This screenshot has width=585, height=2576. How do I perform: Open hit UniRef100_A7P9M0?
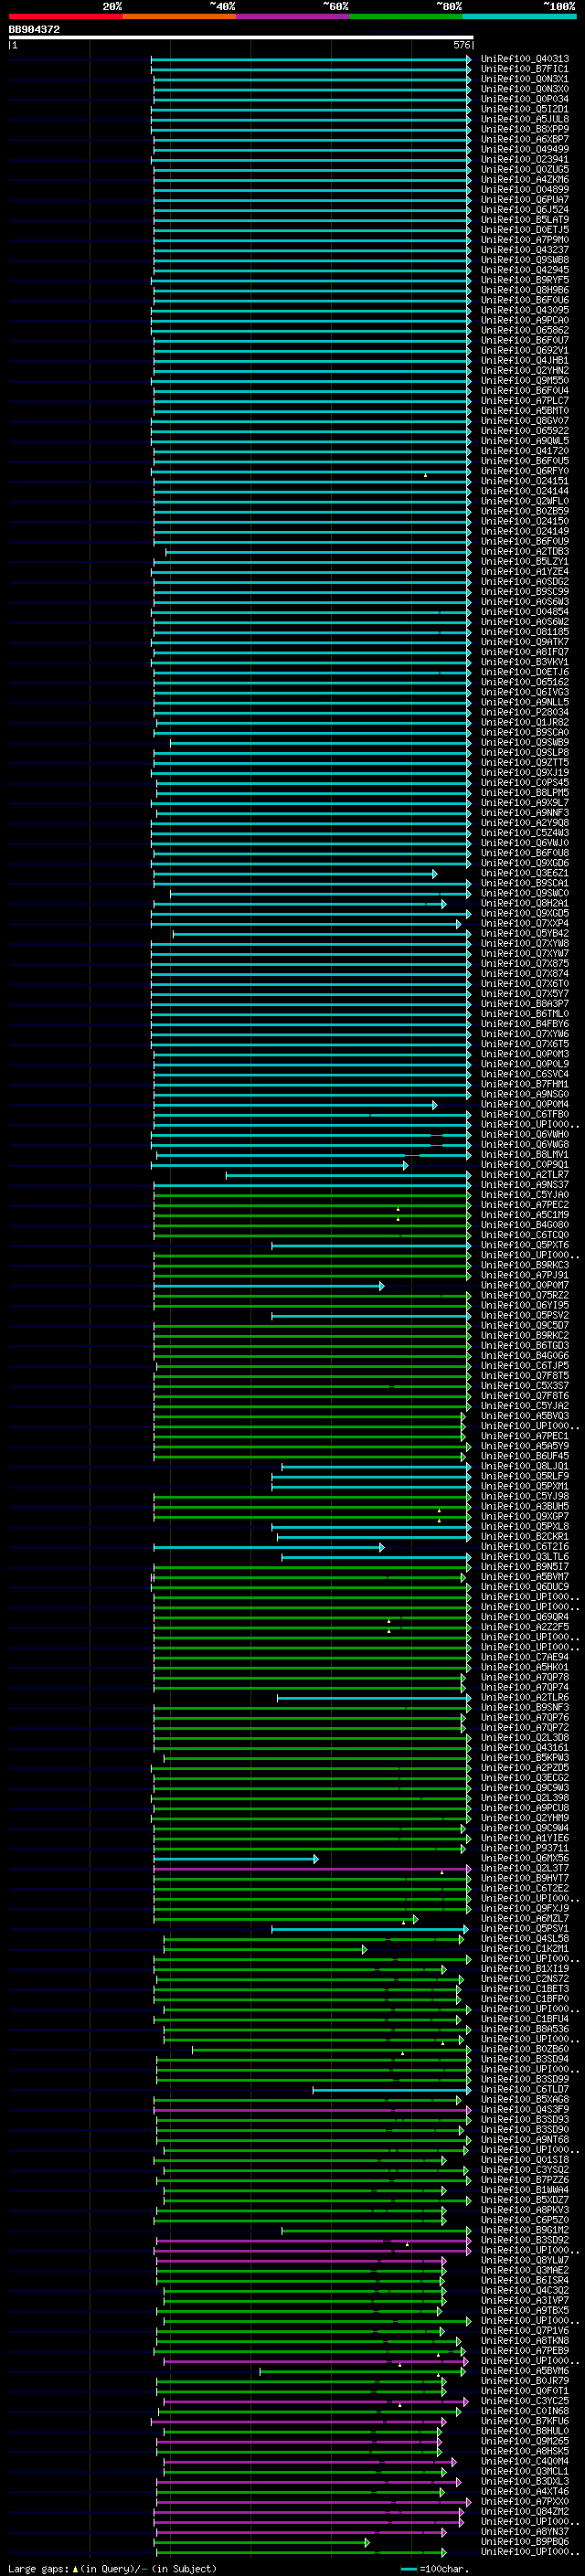tap(524, 240)
